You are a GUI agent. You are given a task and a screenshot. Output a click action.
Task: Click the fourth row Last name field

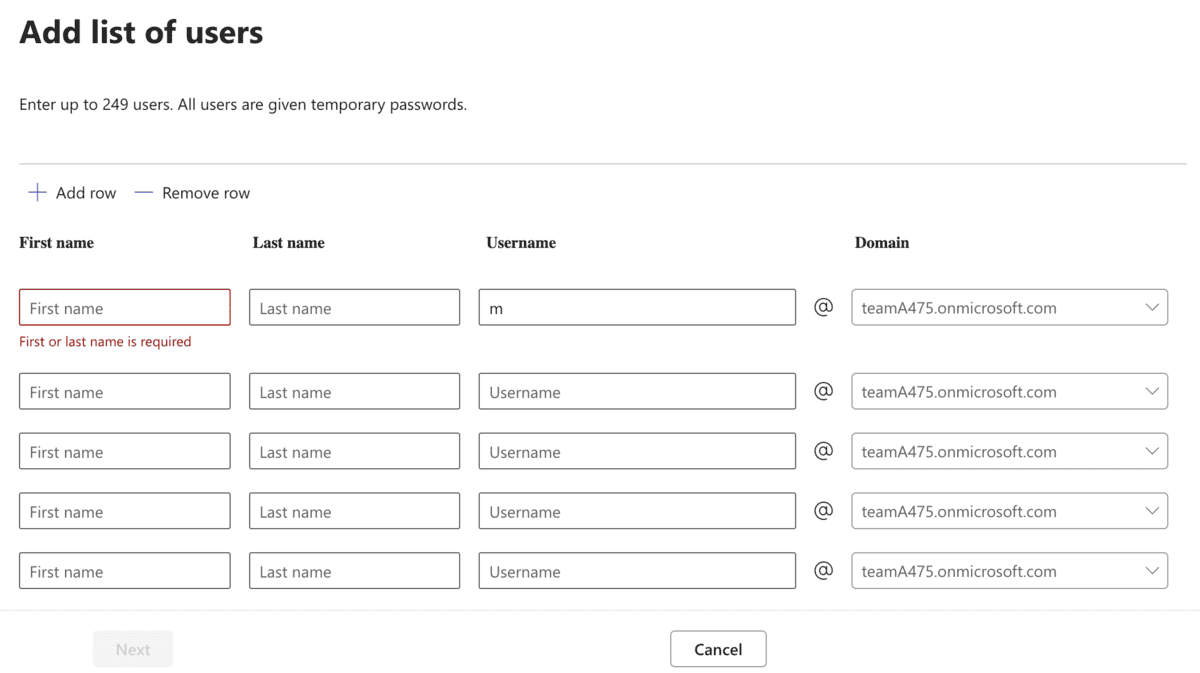click(354, 511)
